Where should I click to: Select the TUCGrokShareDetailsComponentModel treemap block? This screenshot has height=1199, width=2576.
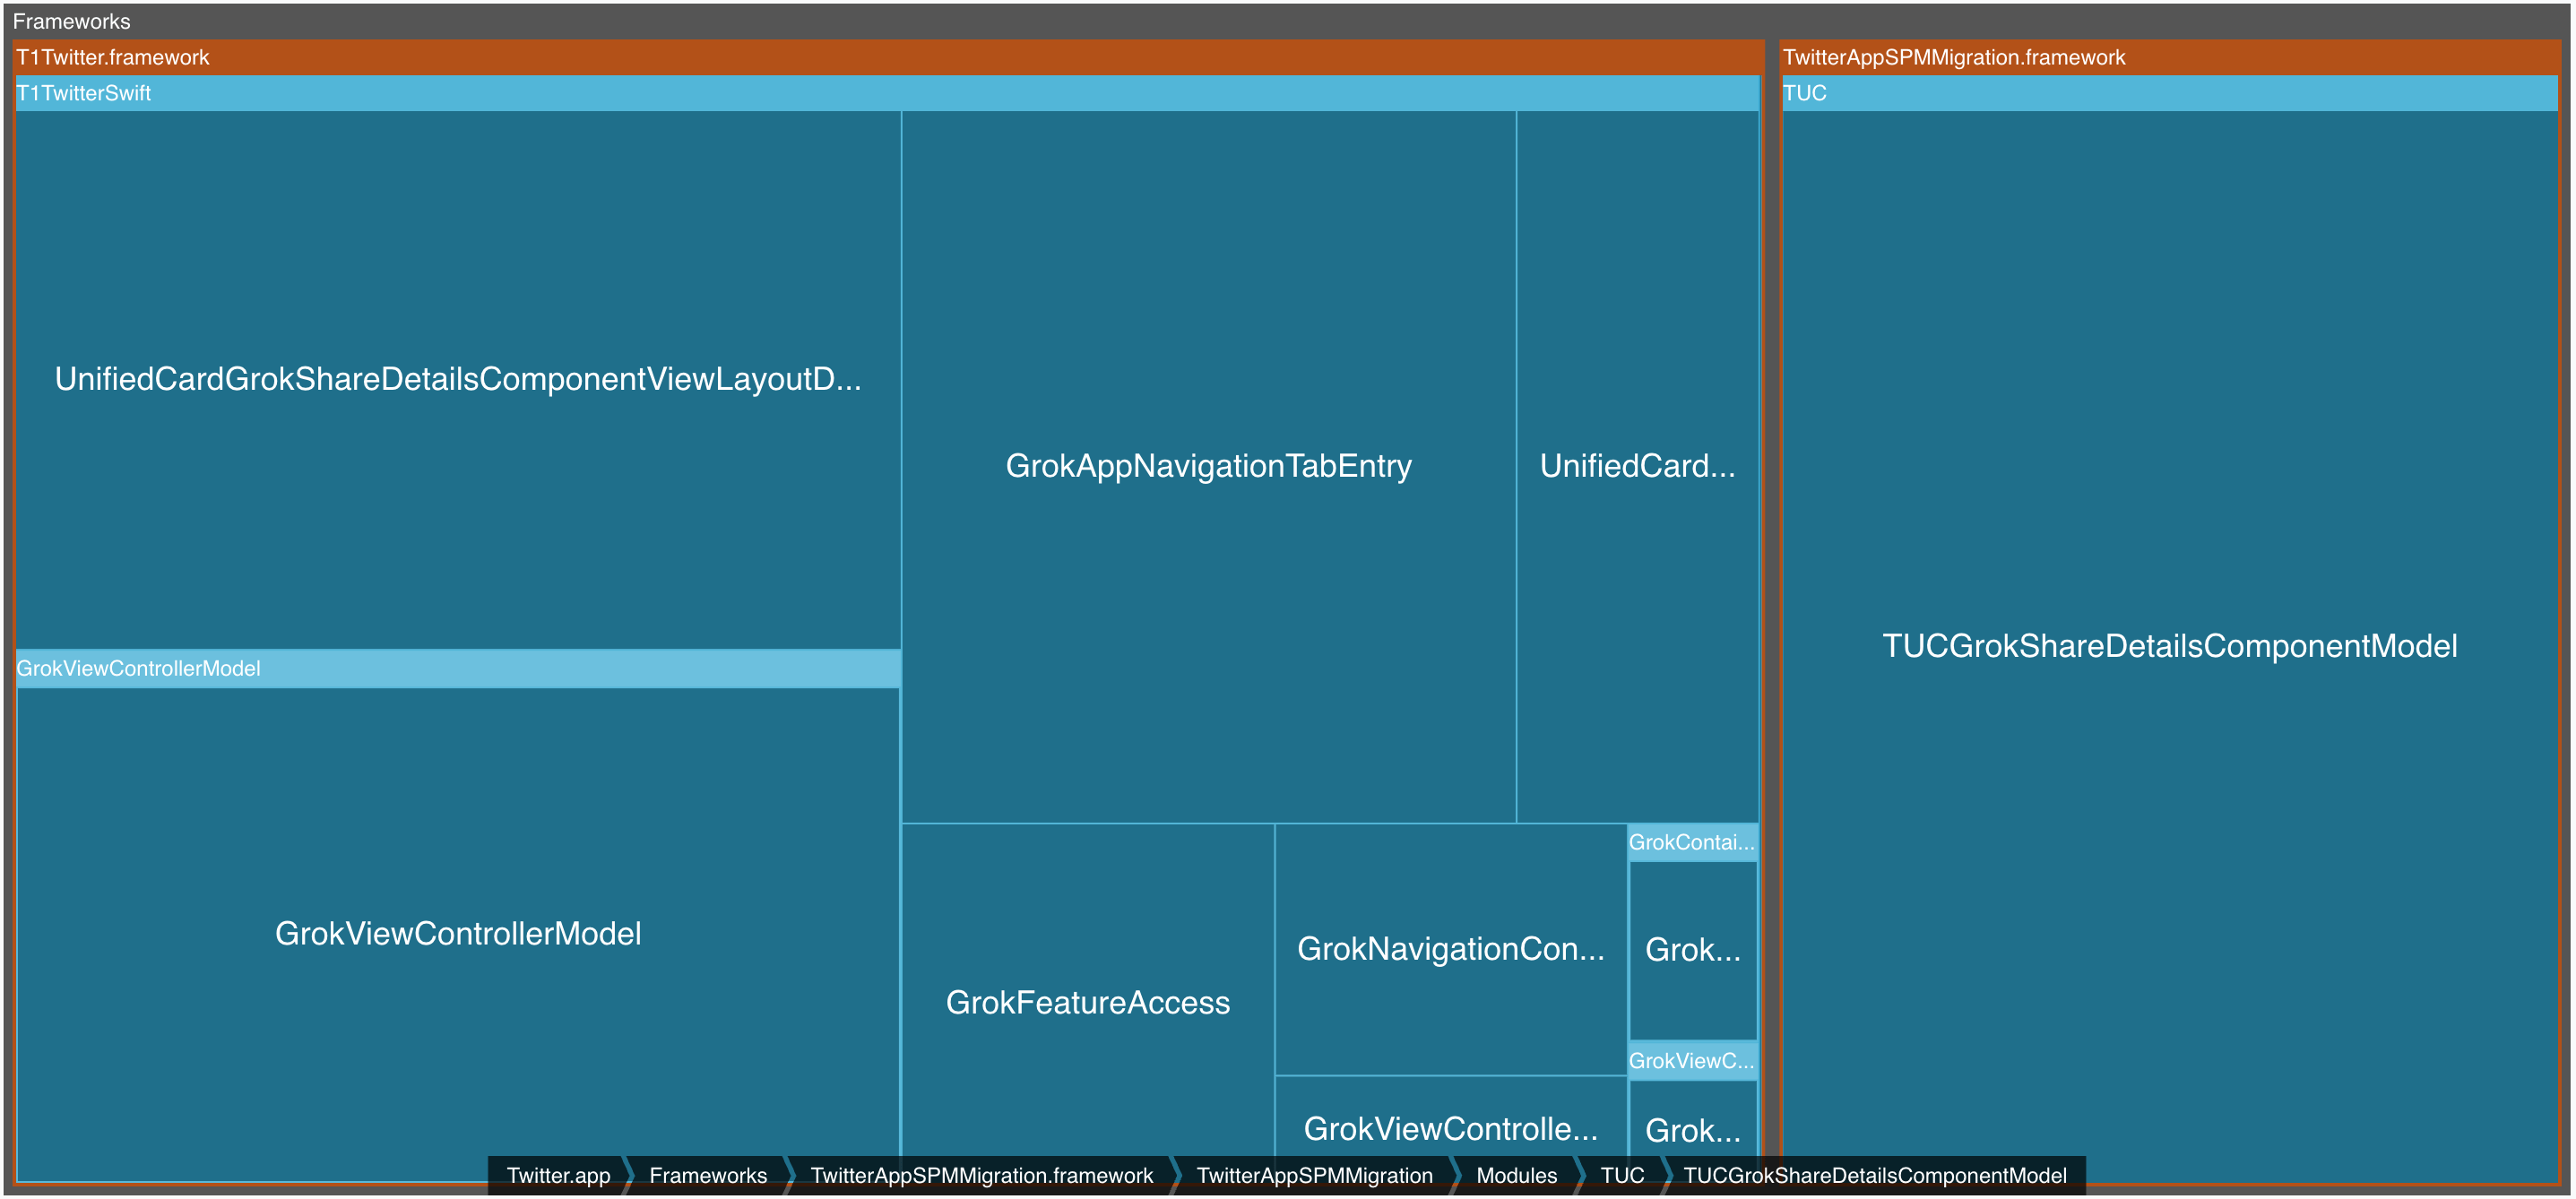[2169, 646]
